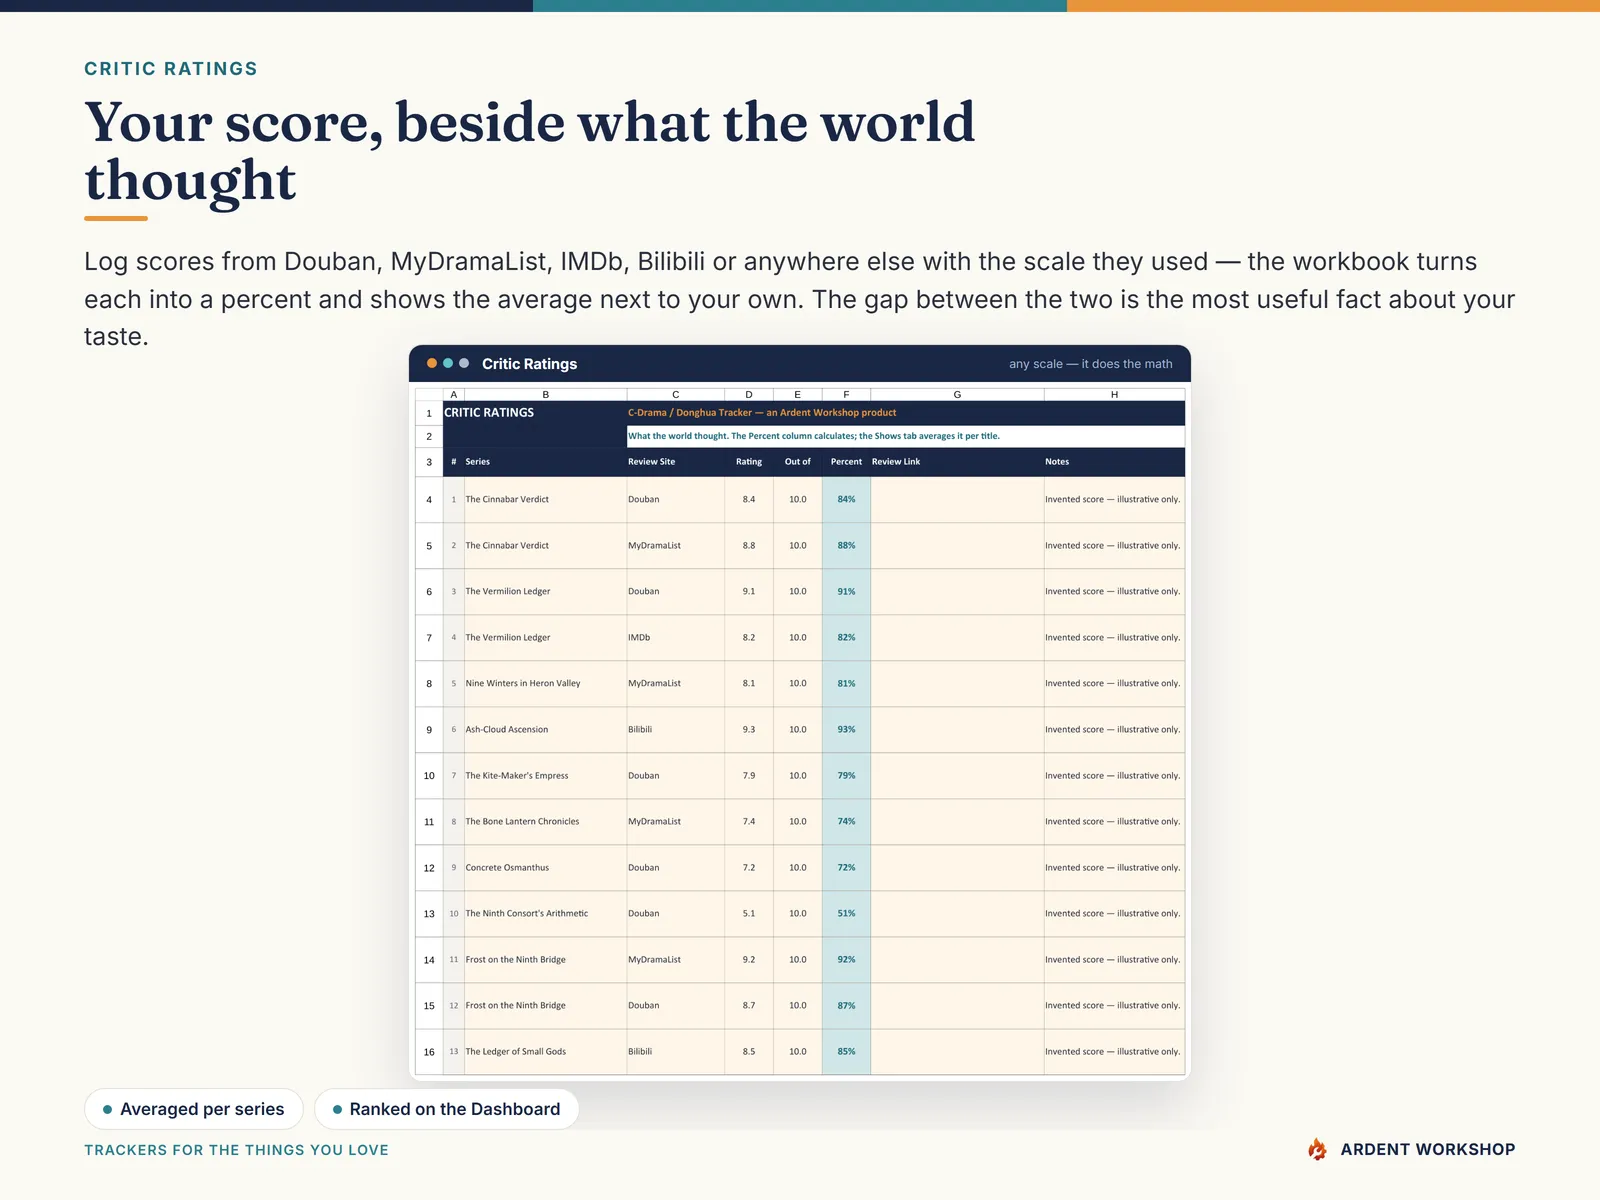The width and height of the screenshot is (1600, 1200).
Task: Click the 'CRITIC RATINGS' section eyebrow label
Action: [x=171, y=69]
